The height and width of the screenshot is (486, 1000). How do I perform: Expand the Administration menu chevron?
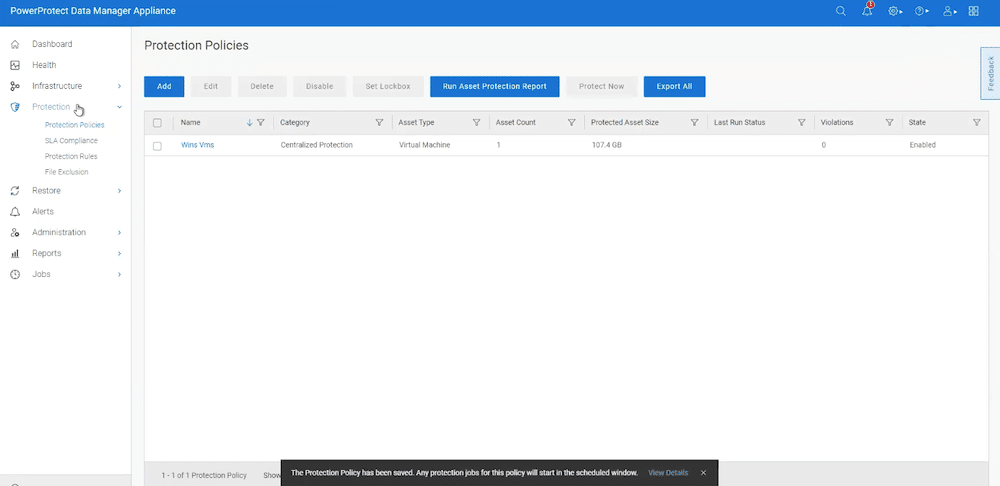[x=119, y=233]
